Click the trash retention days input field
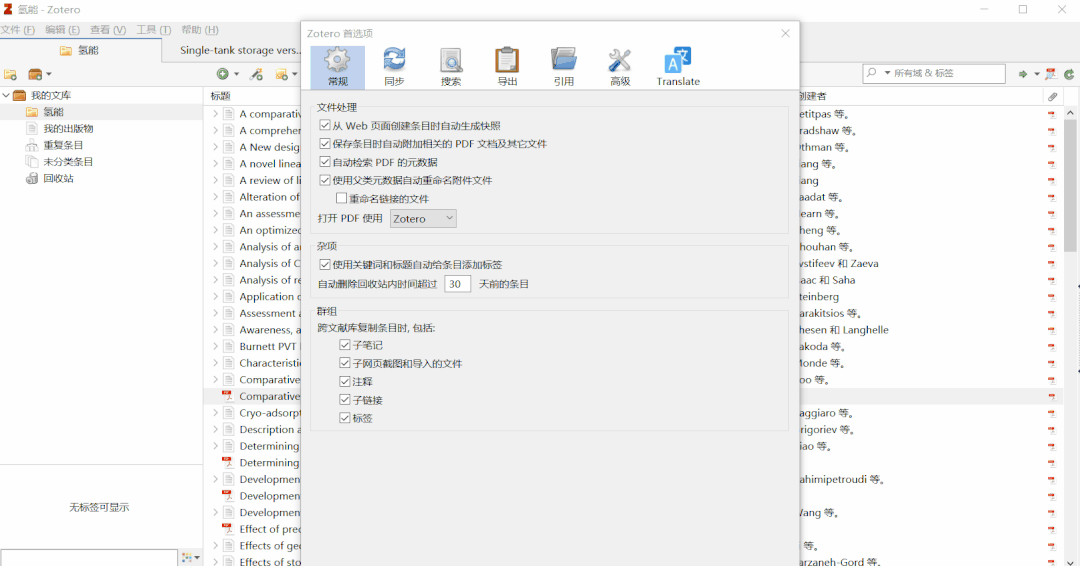 (457, 284)
